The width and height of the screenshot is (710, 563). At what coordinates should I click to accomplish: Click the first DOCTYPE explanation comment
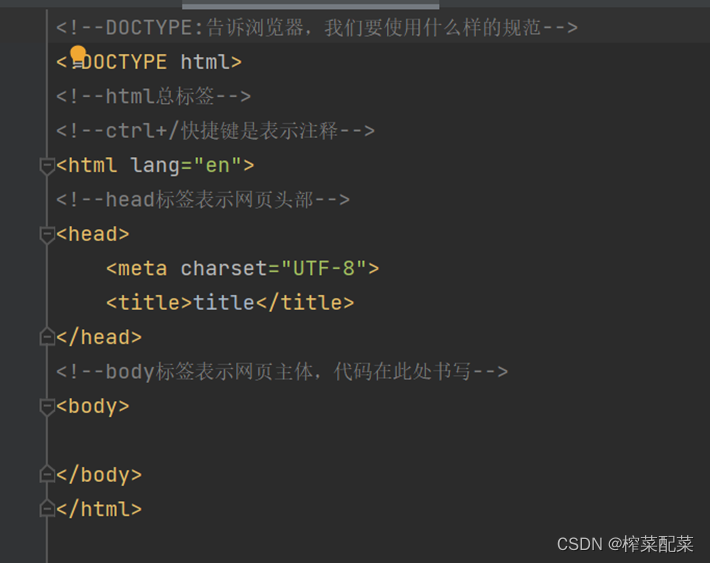point(316,27)
